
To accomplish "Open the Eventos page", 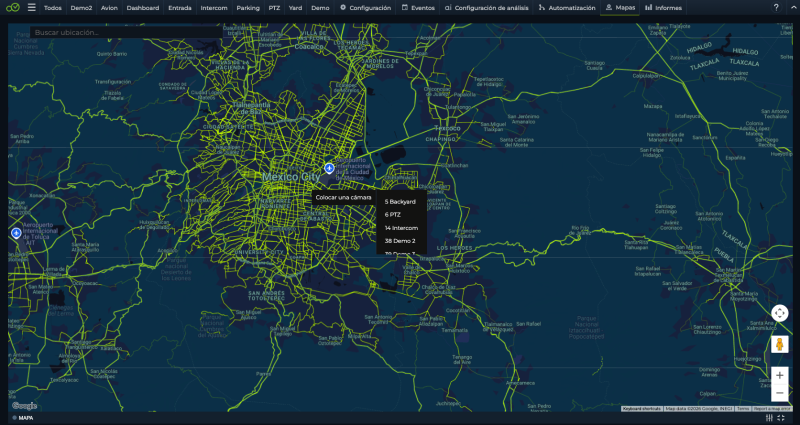I will pyautogui.click(x=418, y=8).
